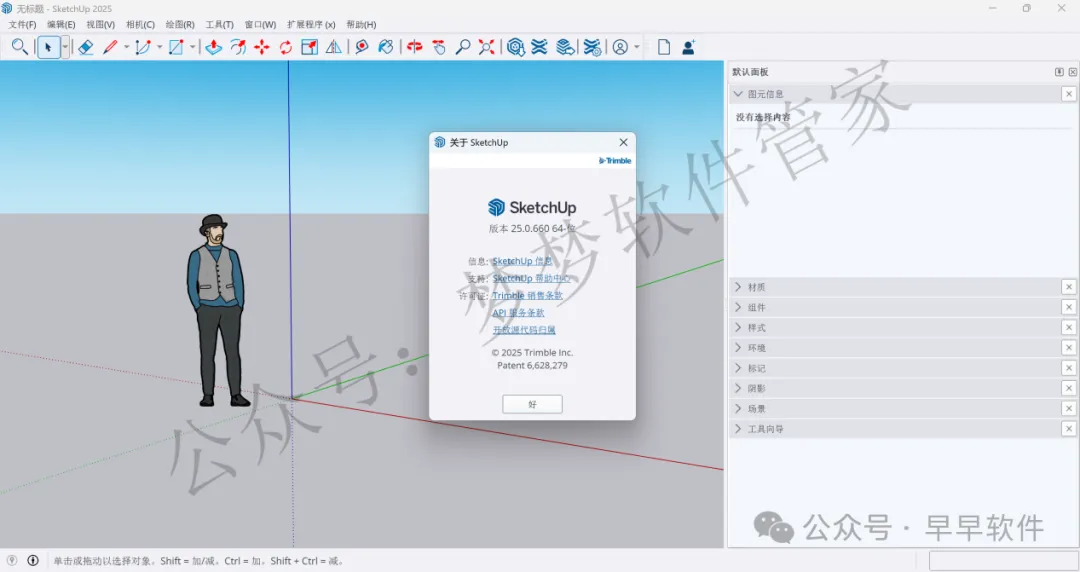Open the 窗口(W) menu

[260, 24]
